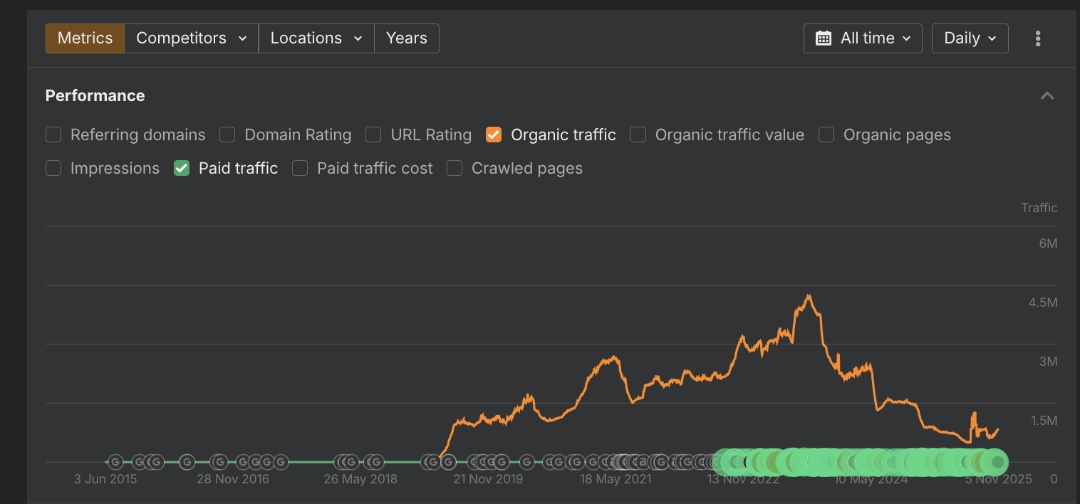This screenshot has height=504, width=1080.
Task: Click the first Google update marker near 3 Jun 2015
Action: click(116, 462)
